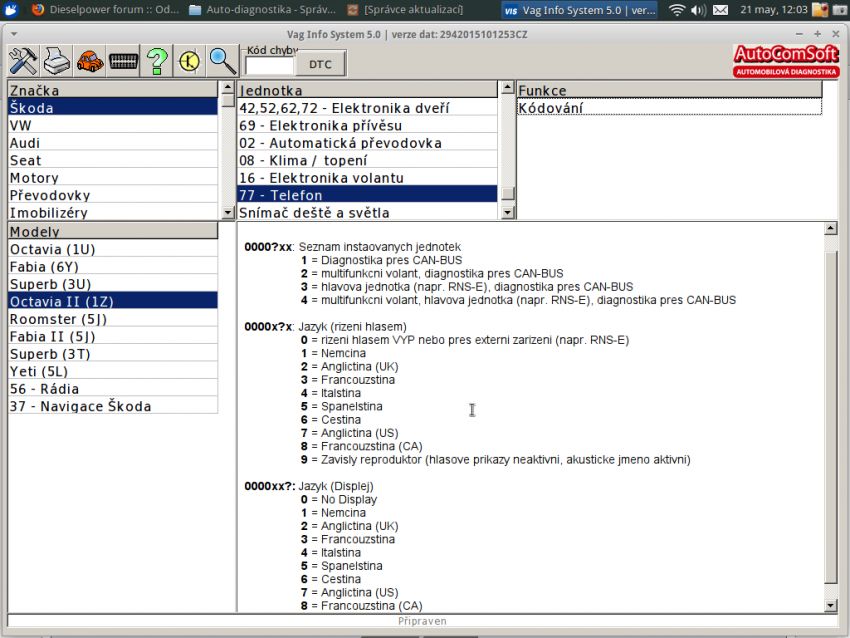Click the down arrow of the Značka list scrollbar
This screenshot has height=638, width=850.
tap(228, 212)
